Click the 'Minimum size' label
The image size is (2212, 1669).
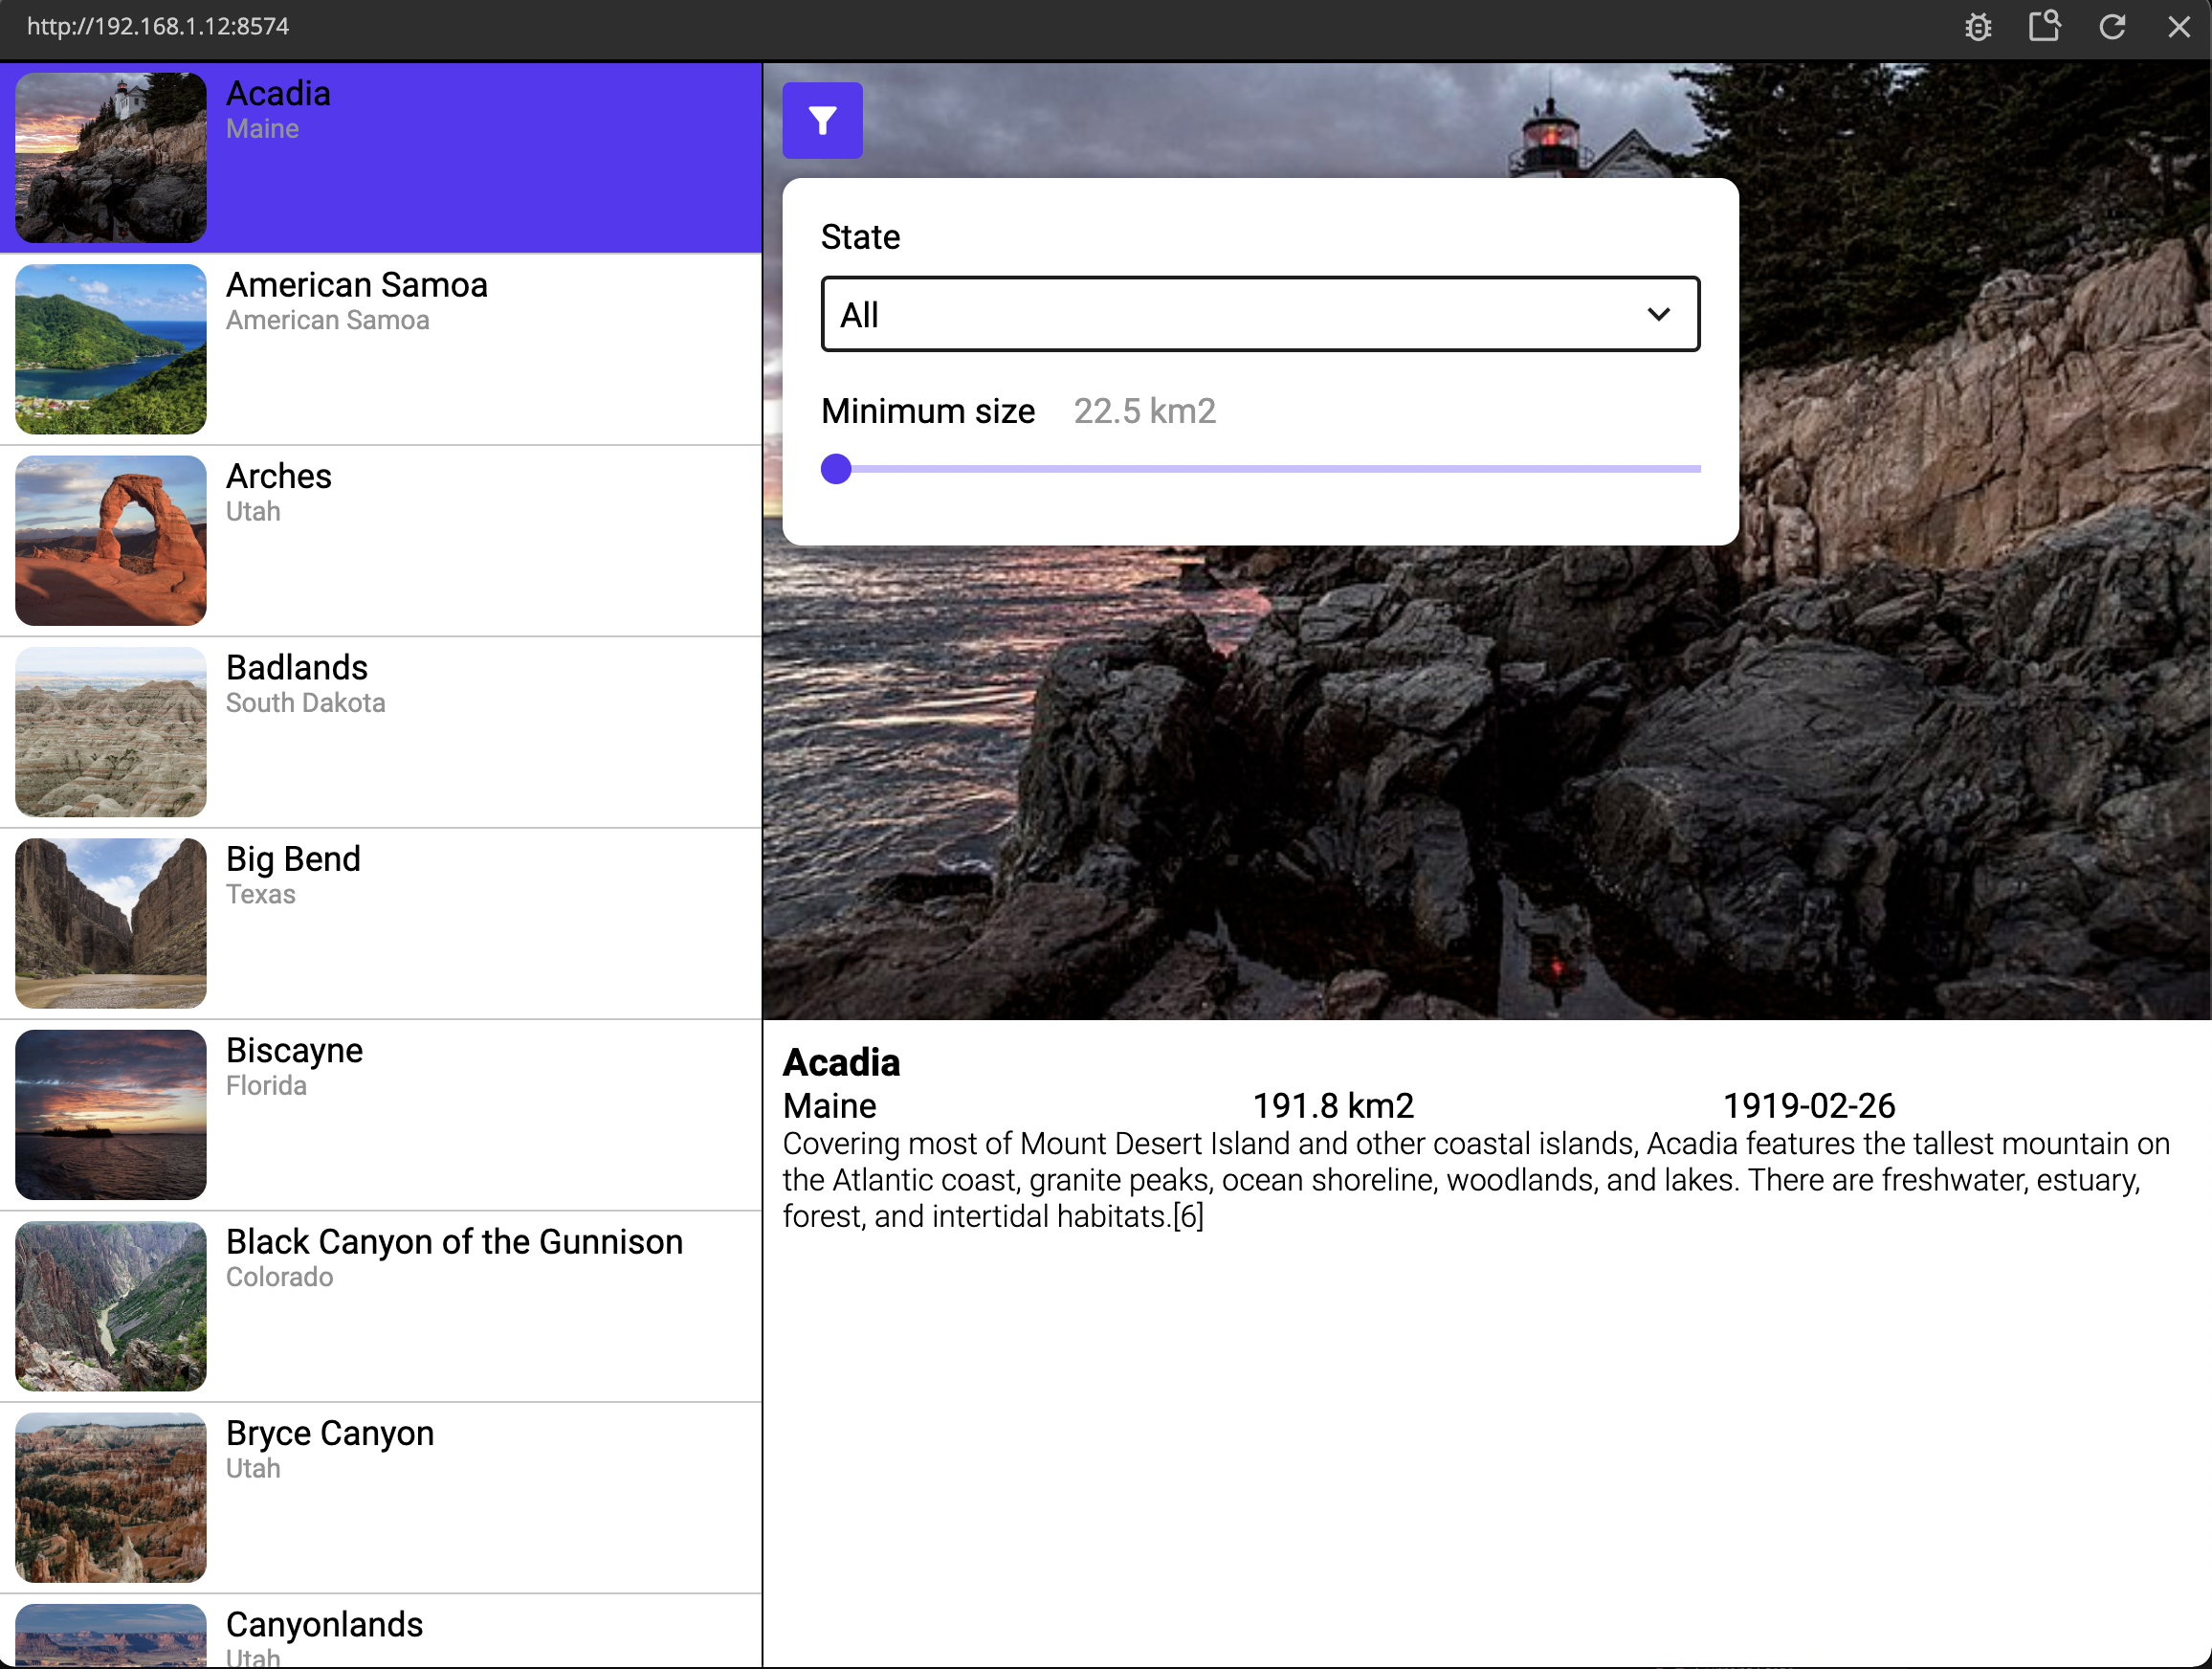pos(928,411)
